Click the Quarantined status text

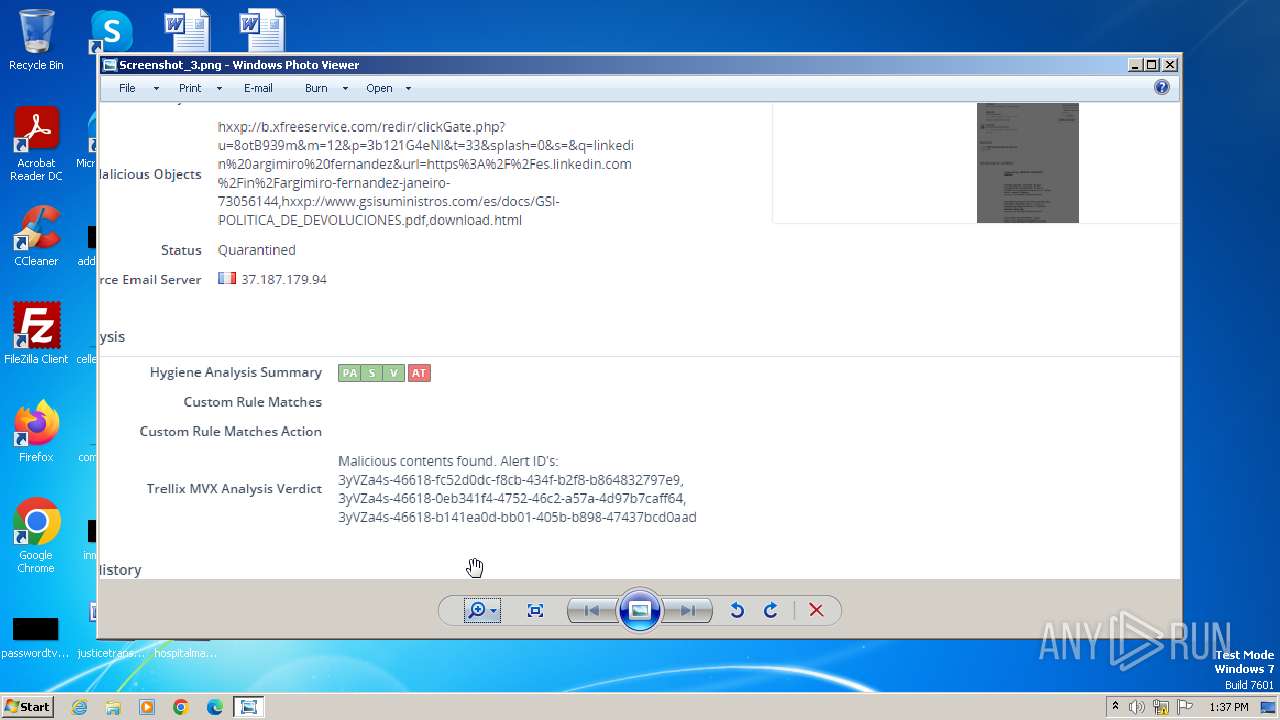point(257,250)
